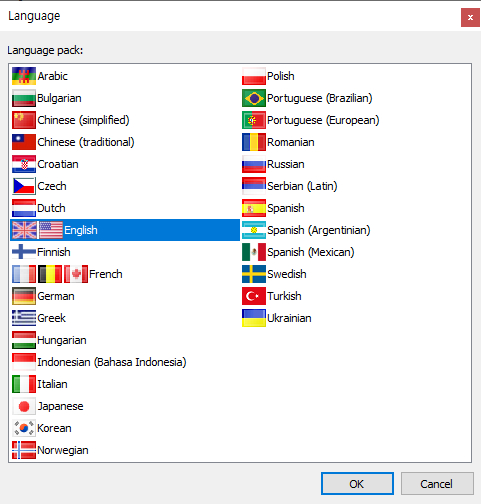Click the Finnish flag icon

[x=24, y=252]
